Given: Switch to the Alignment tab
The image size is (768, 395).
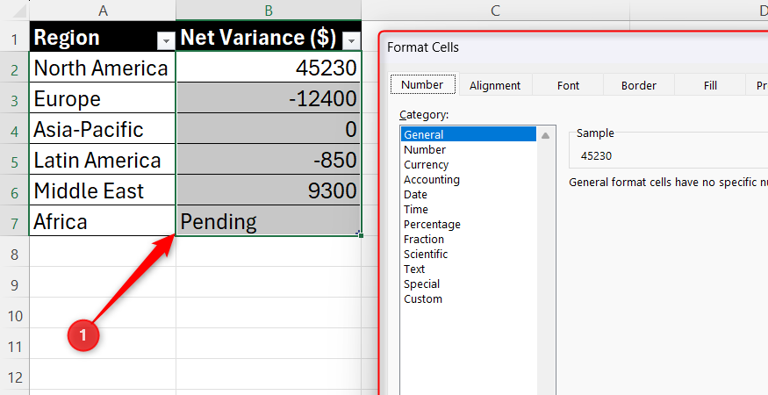Looking at the screenshot, I should [x=495, y=85].
